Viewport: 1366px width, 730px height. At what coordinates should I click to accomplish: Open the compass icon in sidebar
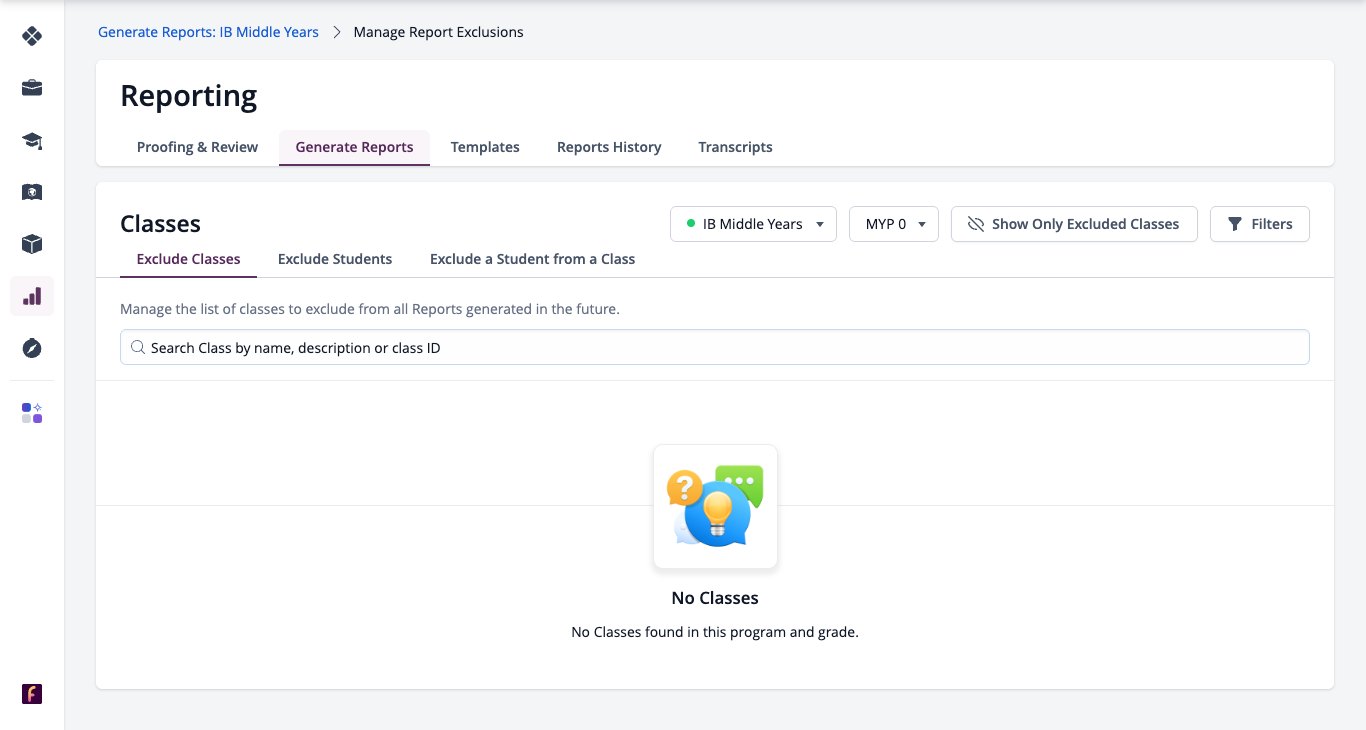pyautogui.click(x=32, y=348)
